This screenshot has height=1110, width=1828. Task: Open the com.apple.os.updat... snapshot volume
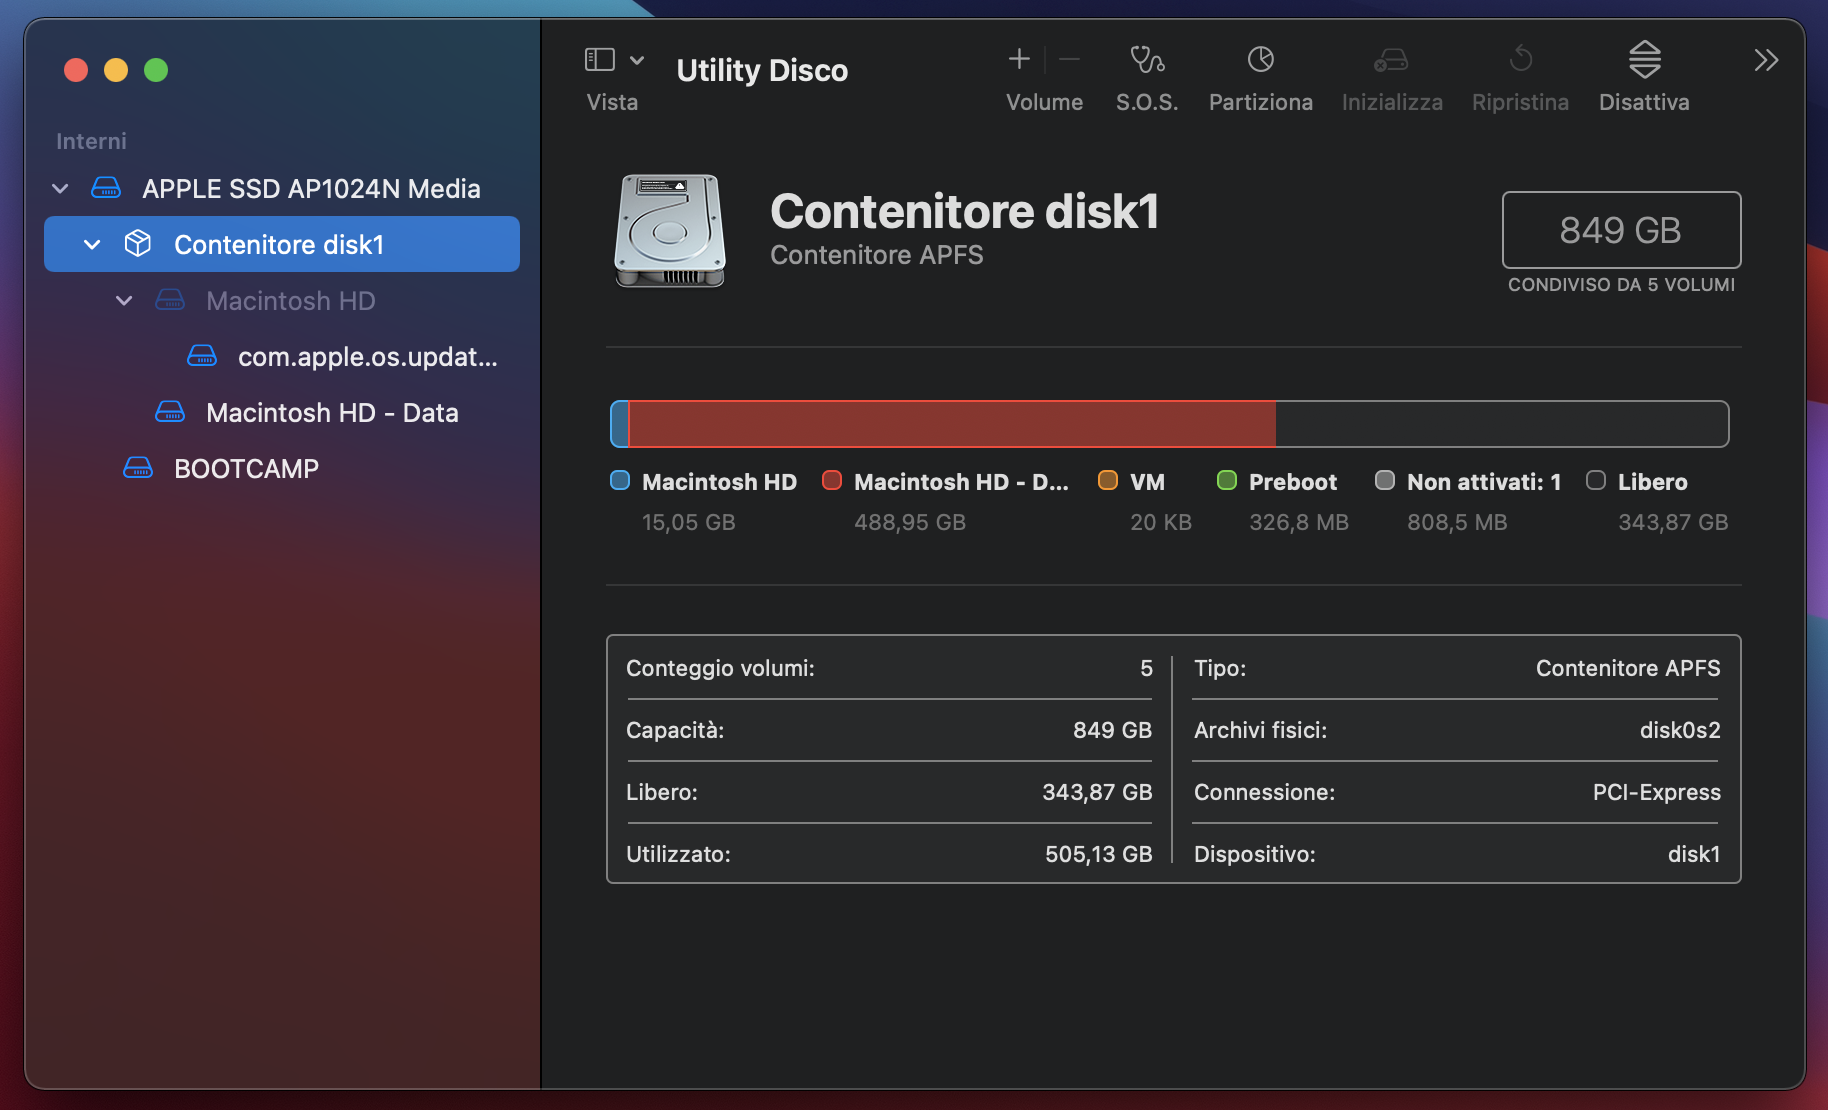point(366,356)
